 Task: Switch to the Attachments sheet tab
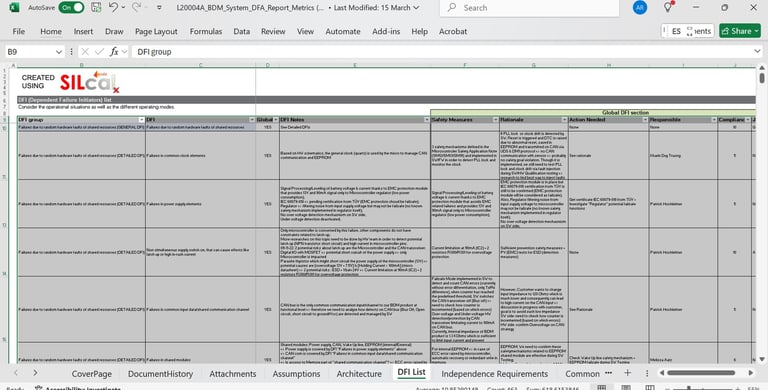(233, 374)
